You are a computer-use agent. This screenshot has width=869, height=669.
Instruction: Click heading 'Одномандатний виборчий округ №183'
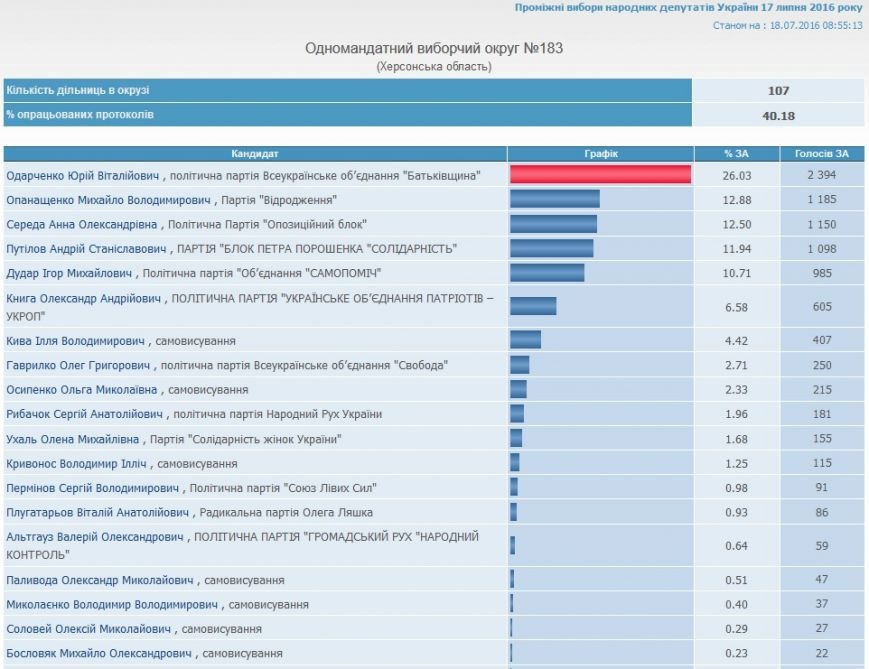tap(434, 48)
